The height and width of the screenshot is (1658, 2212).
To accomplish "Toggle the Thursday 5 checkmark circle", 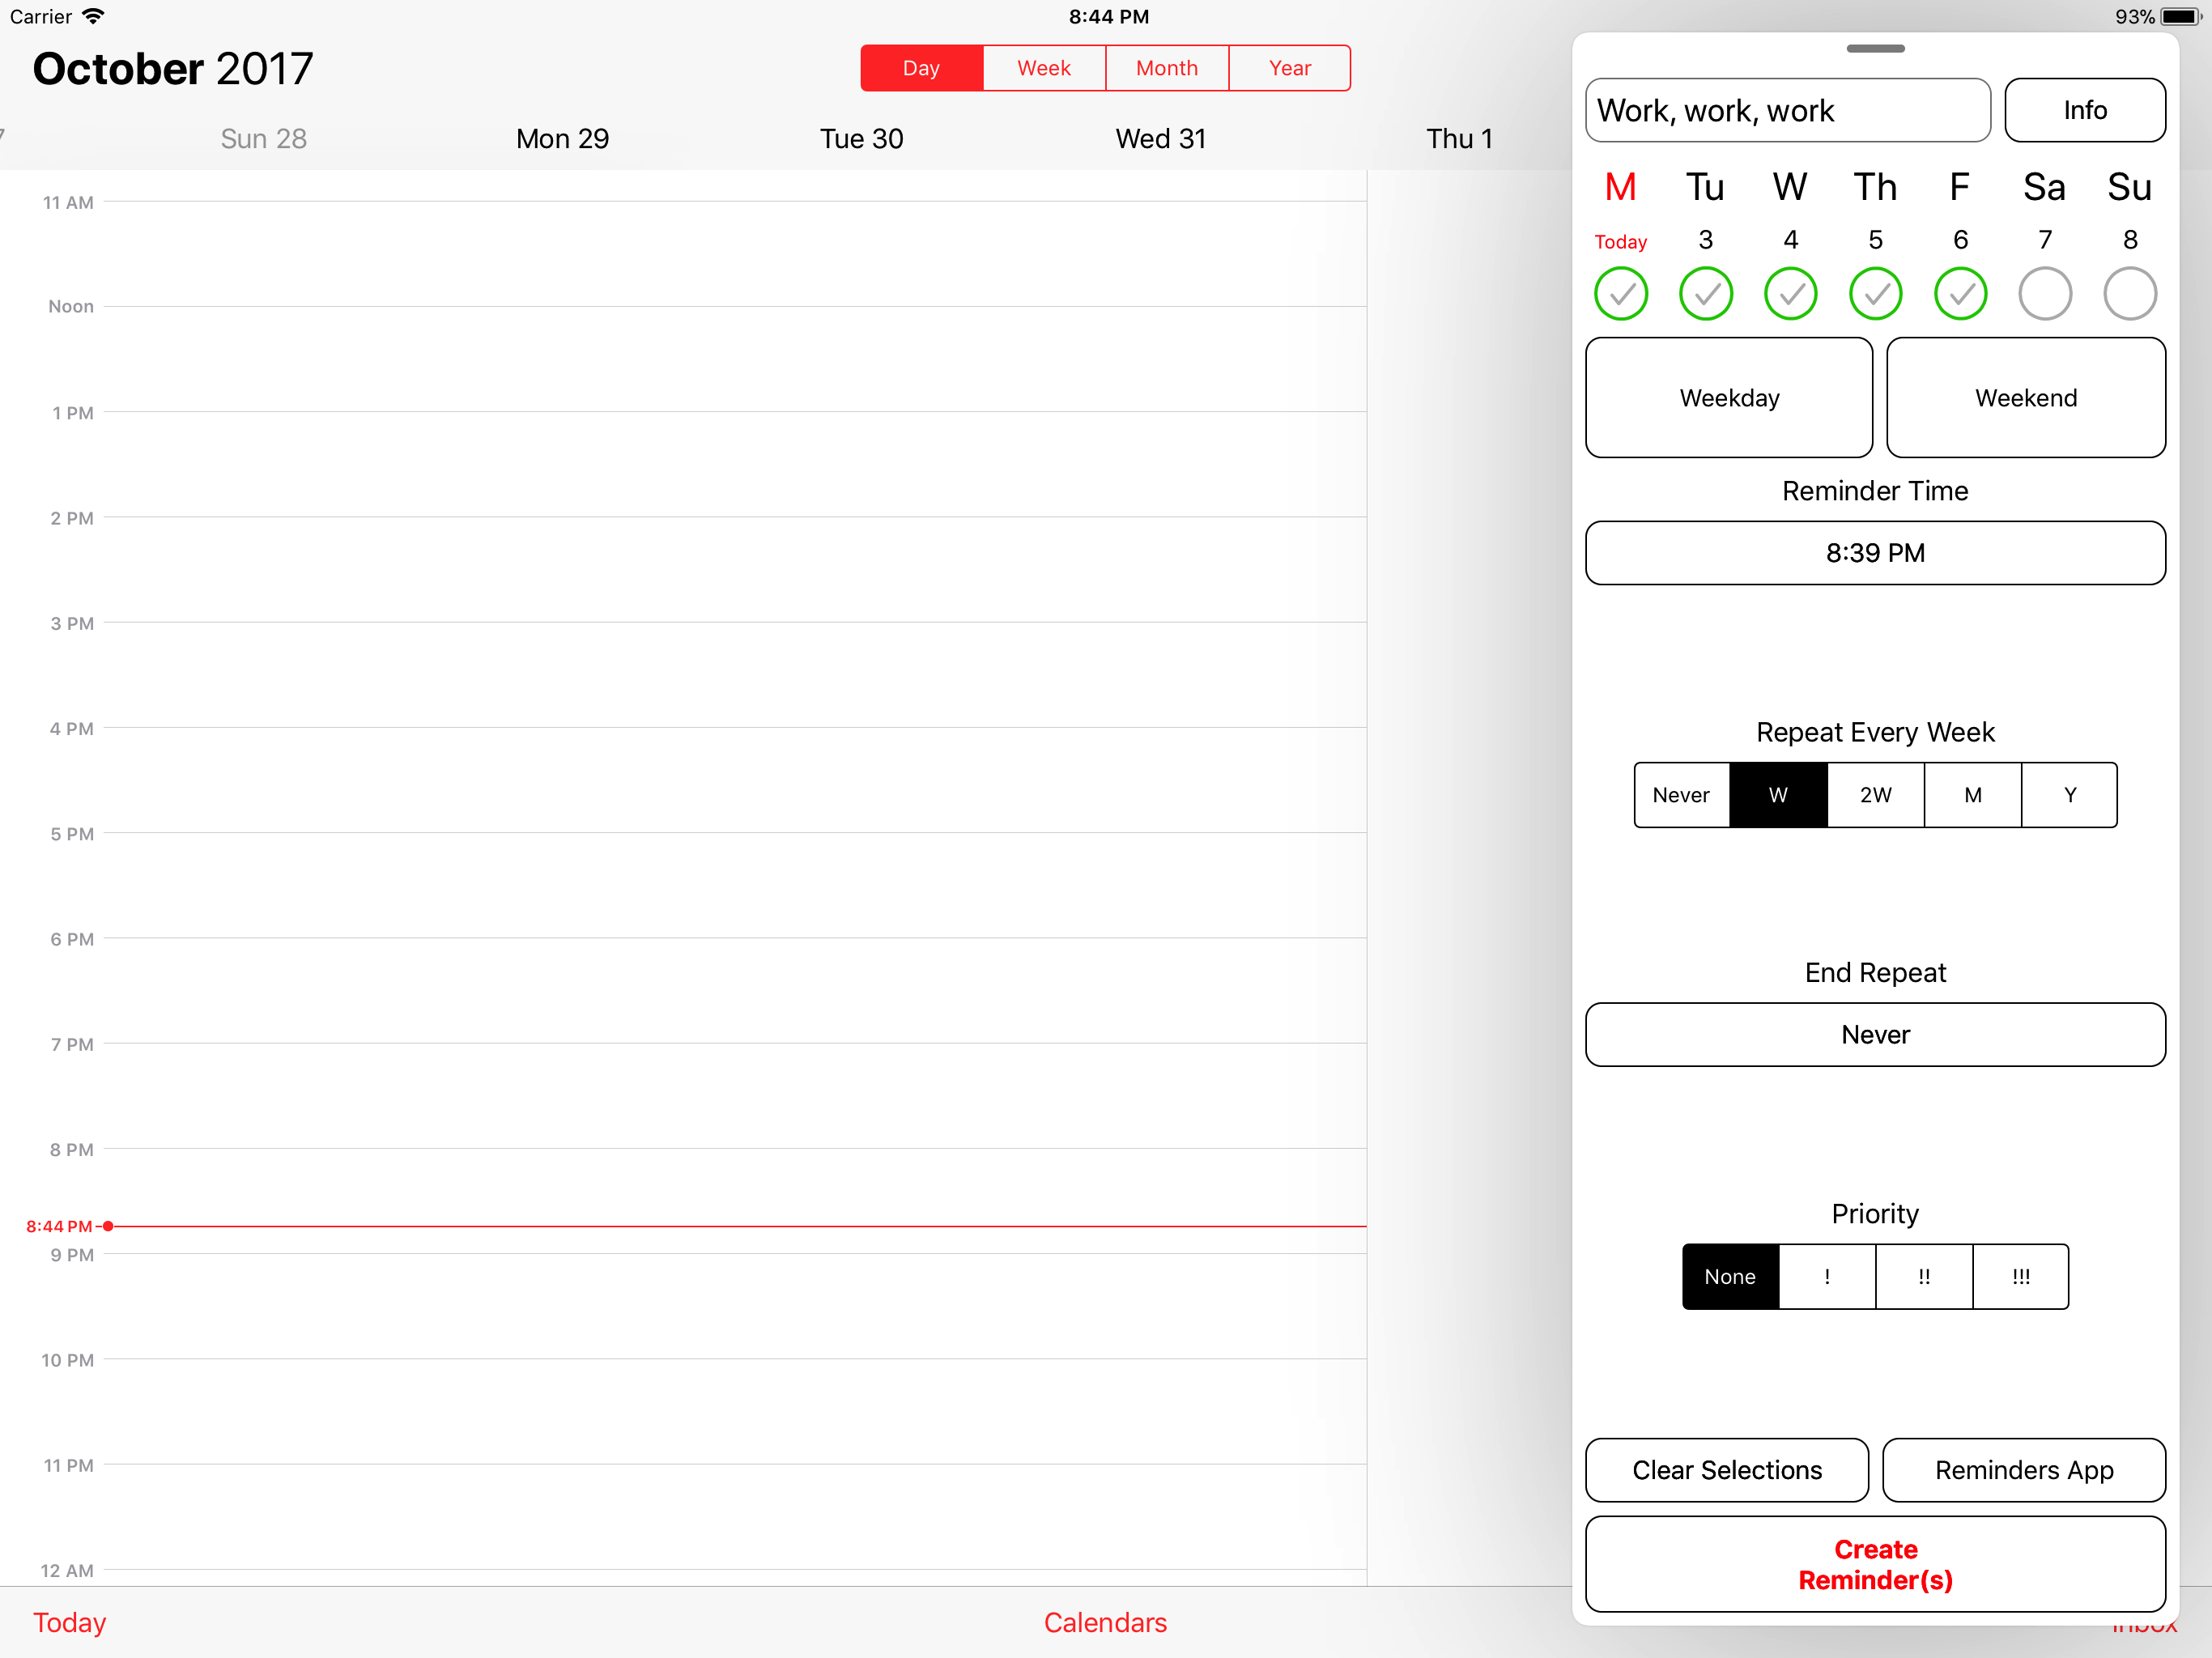I will (x=1875, y=293).
